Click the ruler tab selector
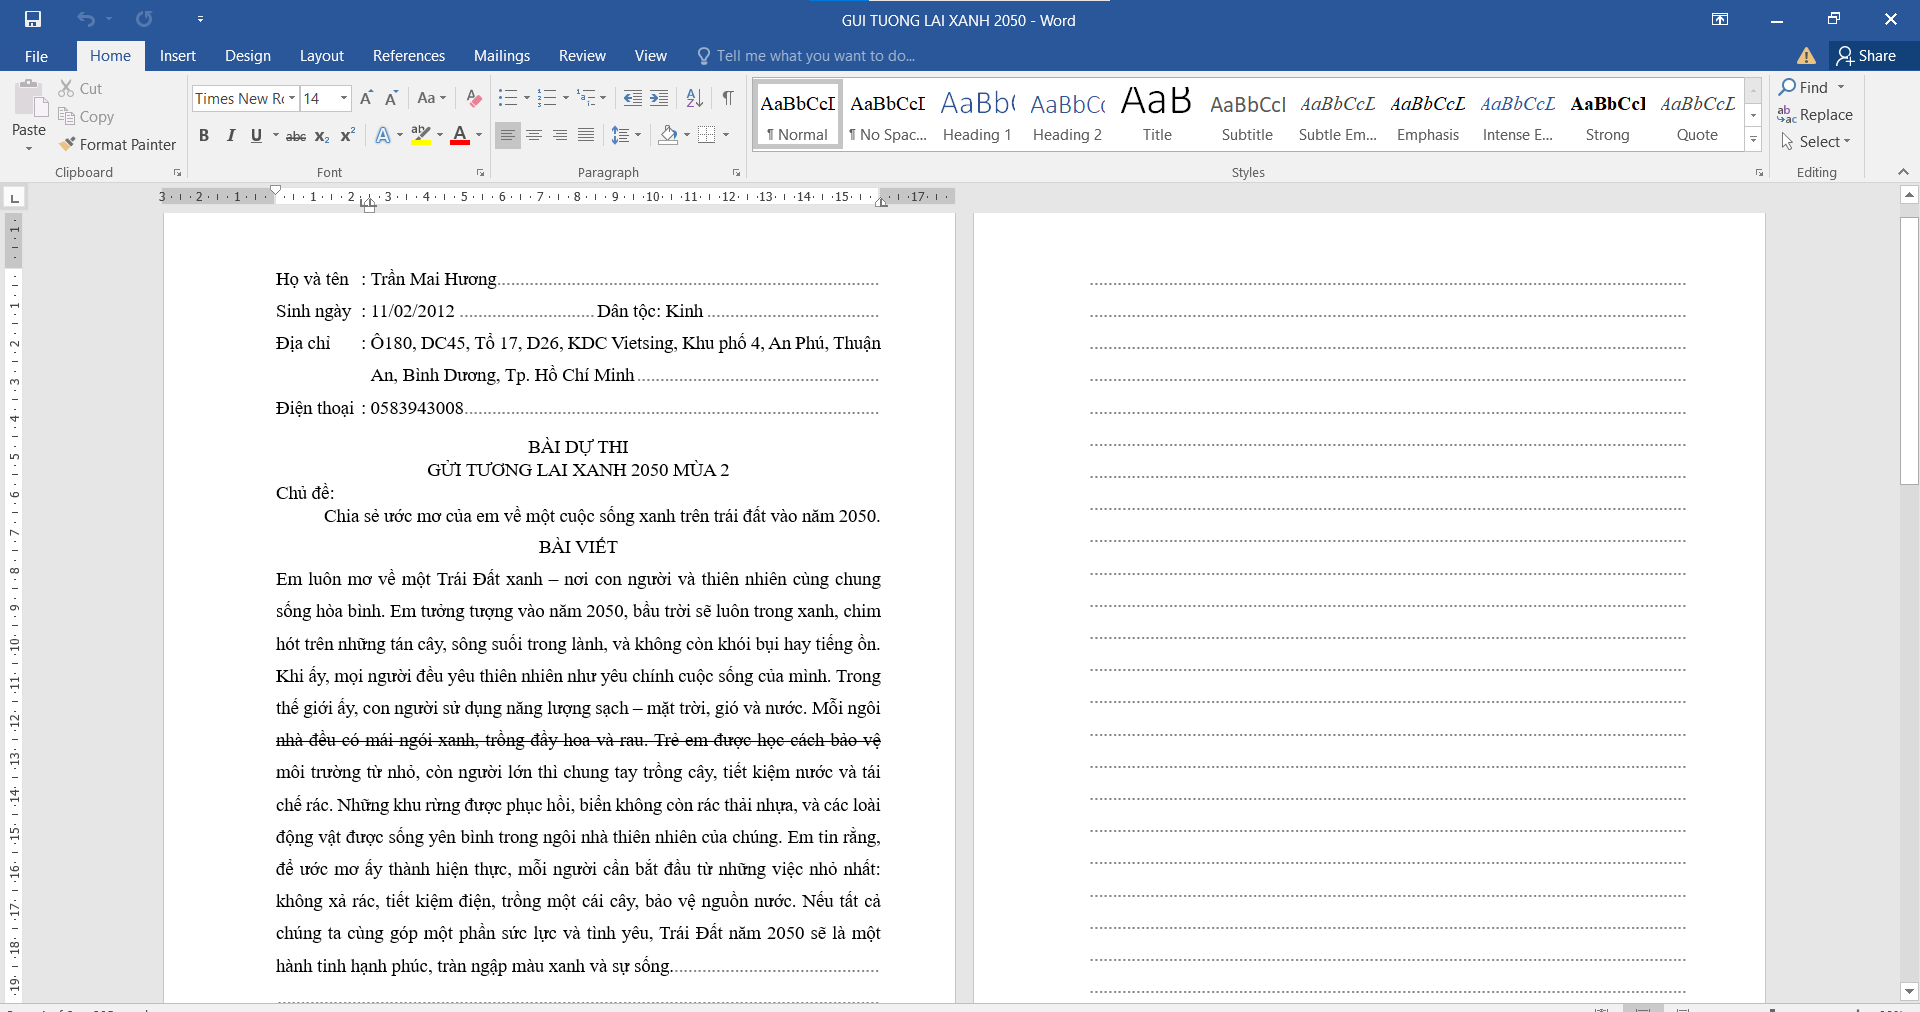The width and height of the screenshot is (1920, 1012). point(14,198)
